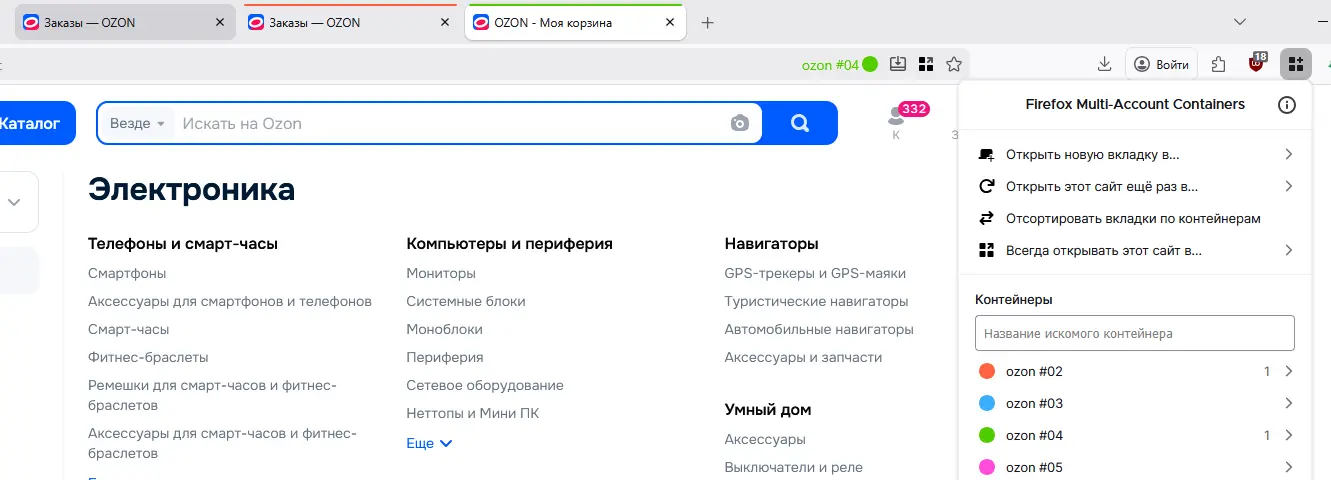Open the Смарт-часы link
This screenshot has width=1331, height=480.
click(128, 329)
